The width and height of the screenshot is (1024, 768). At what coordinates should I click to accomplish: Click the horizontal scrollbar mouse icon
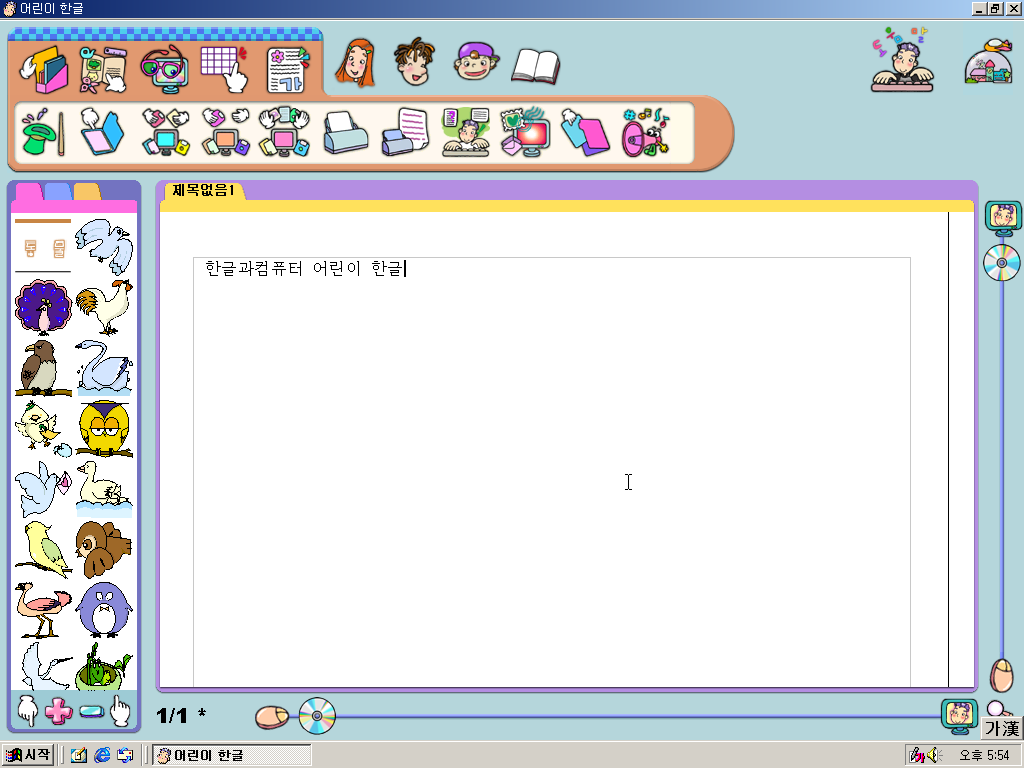point(272,717)
